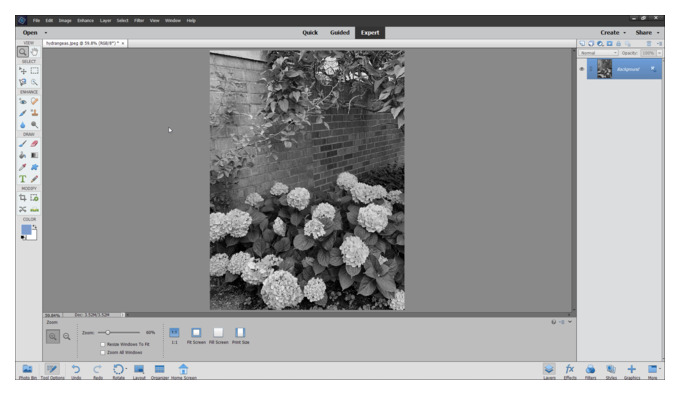The height and width of the screenshot is (395, 680).
Task: Reset colors to default black and white
Action: (x=23, y=238)
